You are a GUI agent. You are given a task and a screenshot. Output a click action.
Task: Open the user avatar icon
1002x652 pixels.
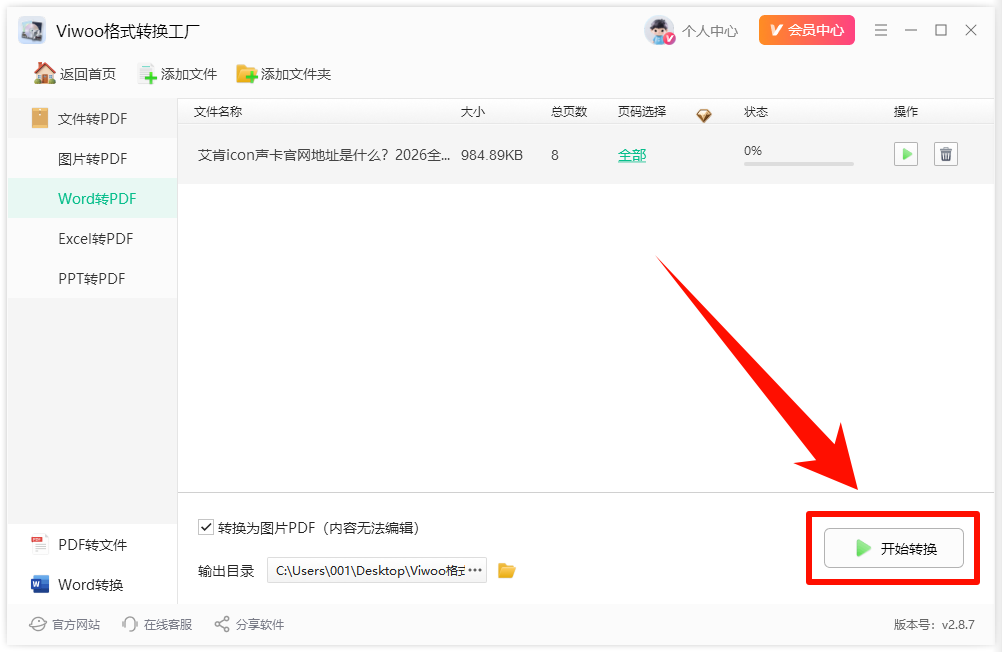(659, 30)
